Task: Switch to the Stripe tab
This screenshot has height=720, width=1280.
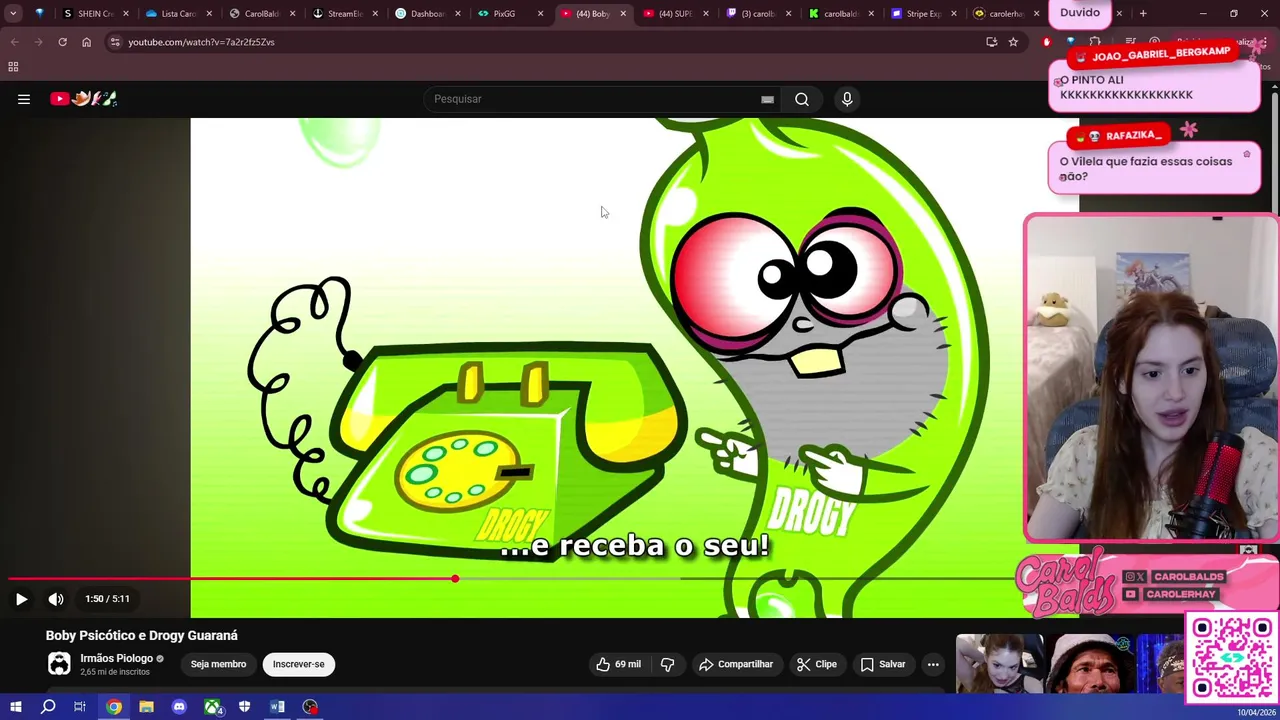Action: (x=922, y=14)
